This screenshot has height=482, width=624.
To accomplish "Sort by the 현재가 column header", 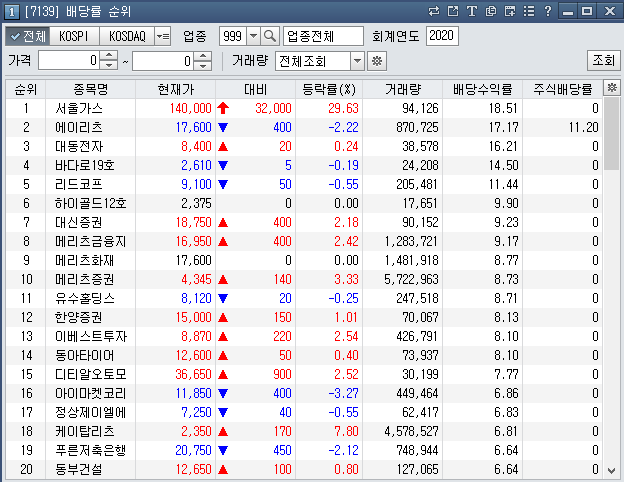I will [x=176, y=89].
